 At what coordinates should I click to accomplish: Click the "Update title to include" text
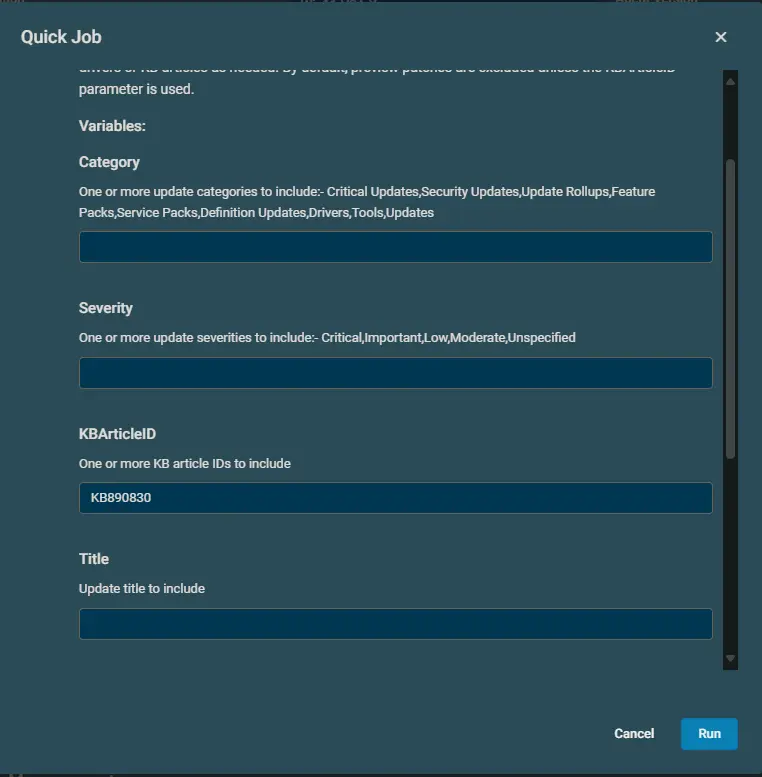(142, 589)
